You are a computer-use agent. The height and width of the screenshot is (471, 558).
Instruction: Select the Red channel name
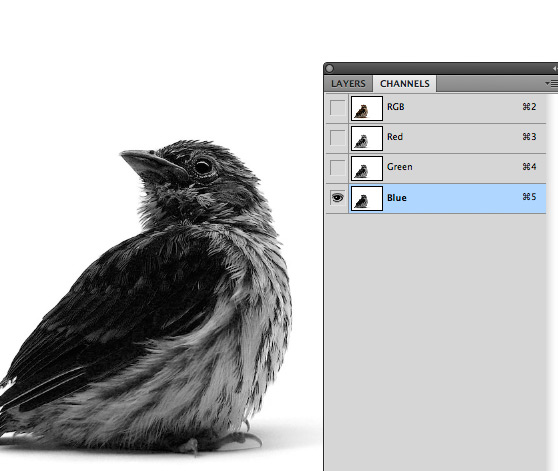click(x=395, y=137)
